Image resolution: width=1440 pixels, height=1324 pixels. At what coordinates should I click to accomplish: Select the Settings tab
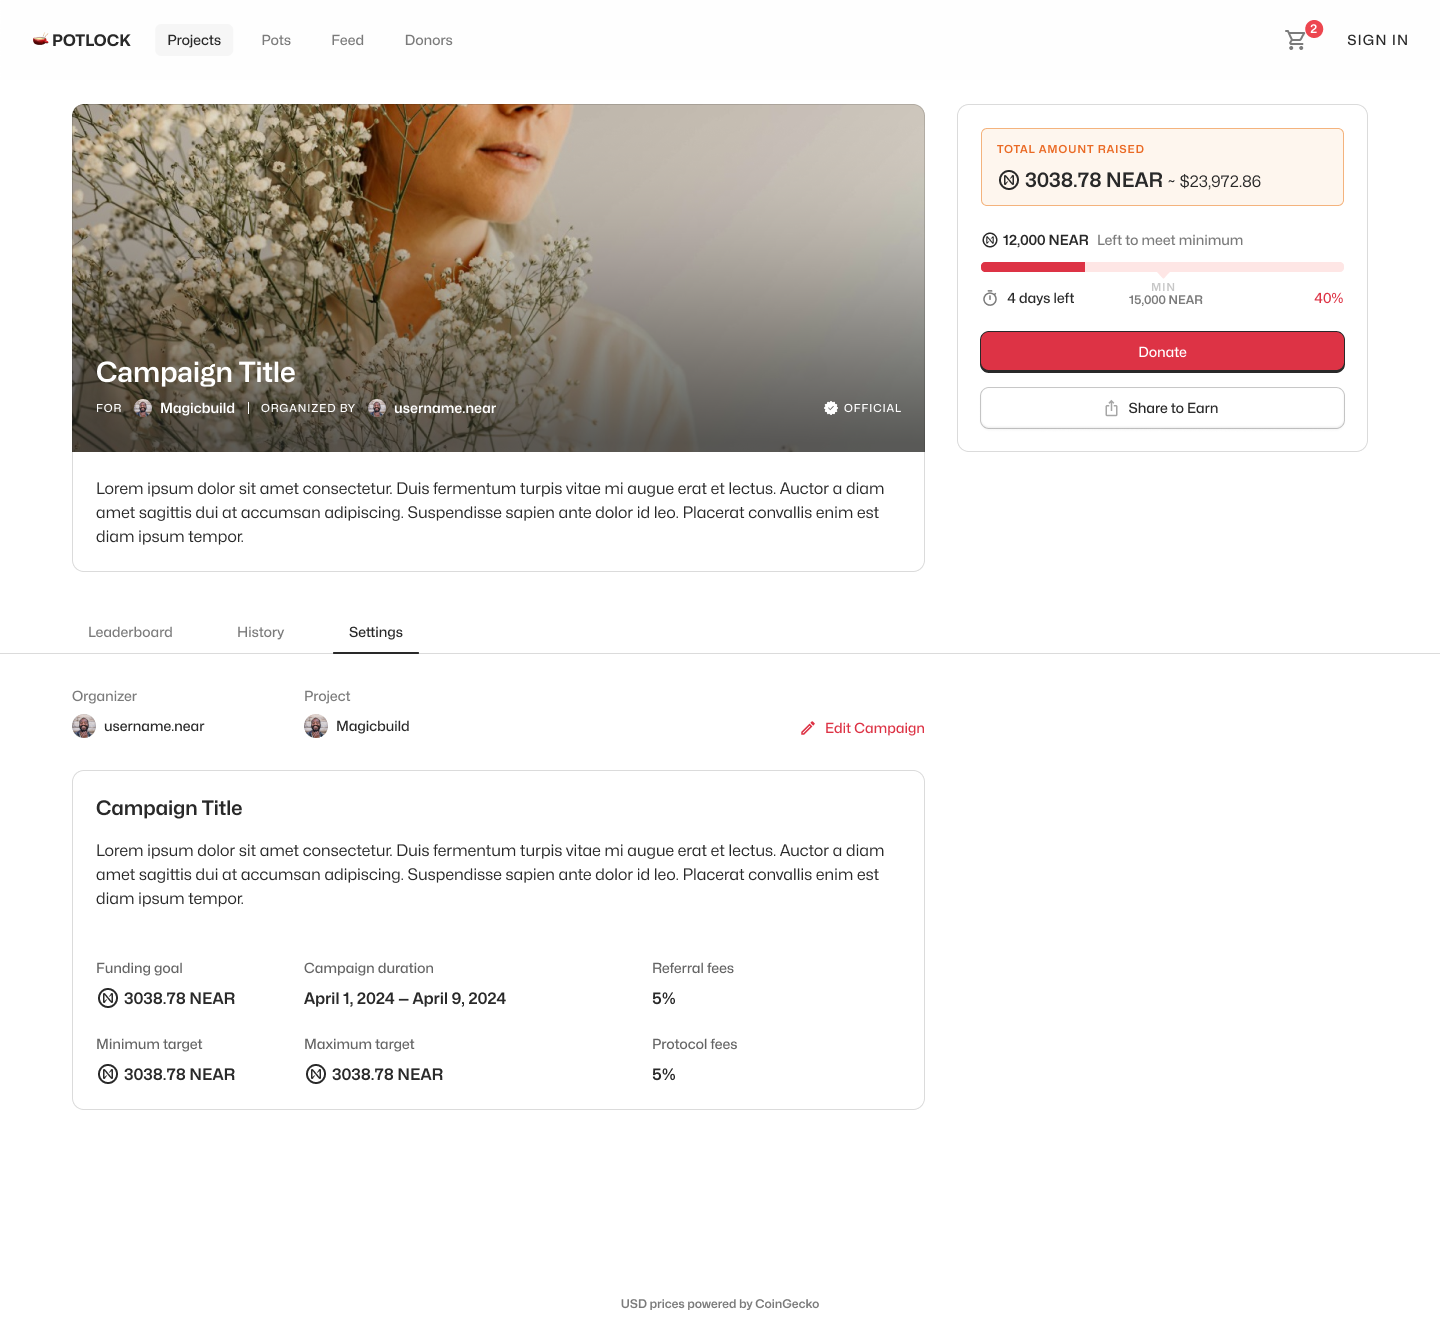(x=376, y=632)
